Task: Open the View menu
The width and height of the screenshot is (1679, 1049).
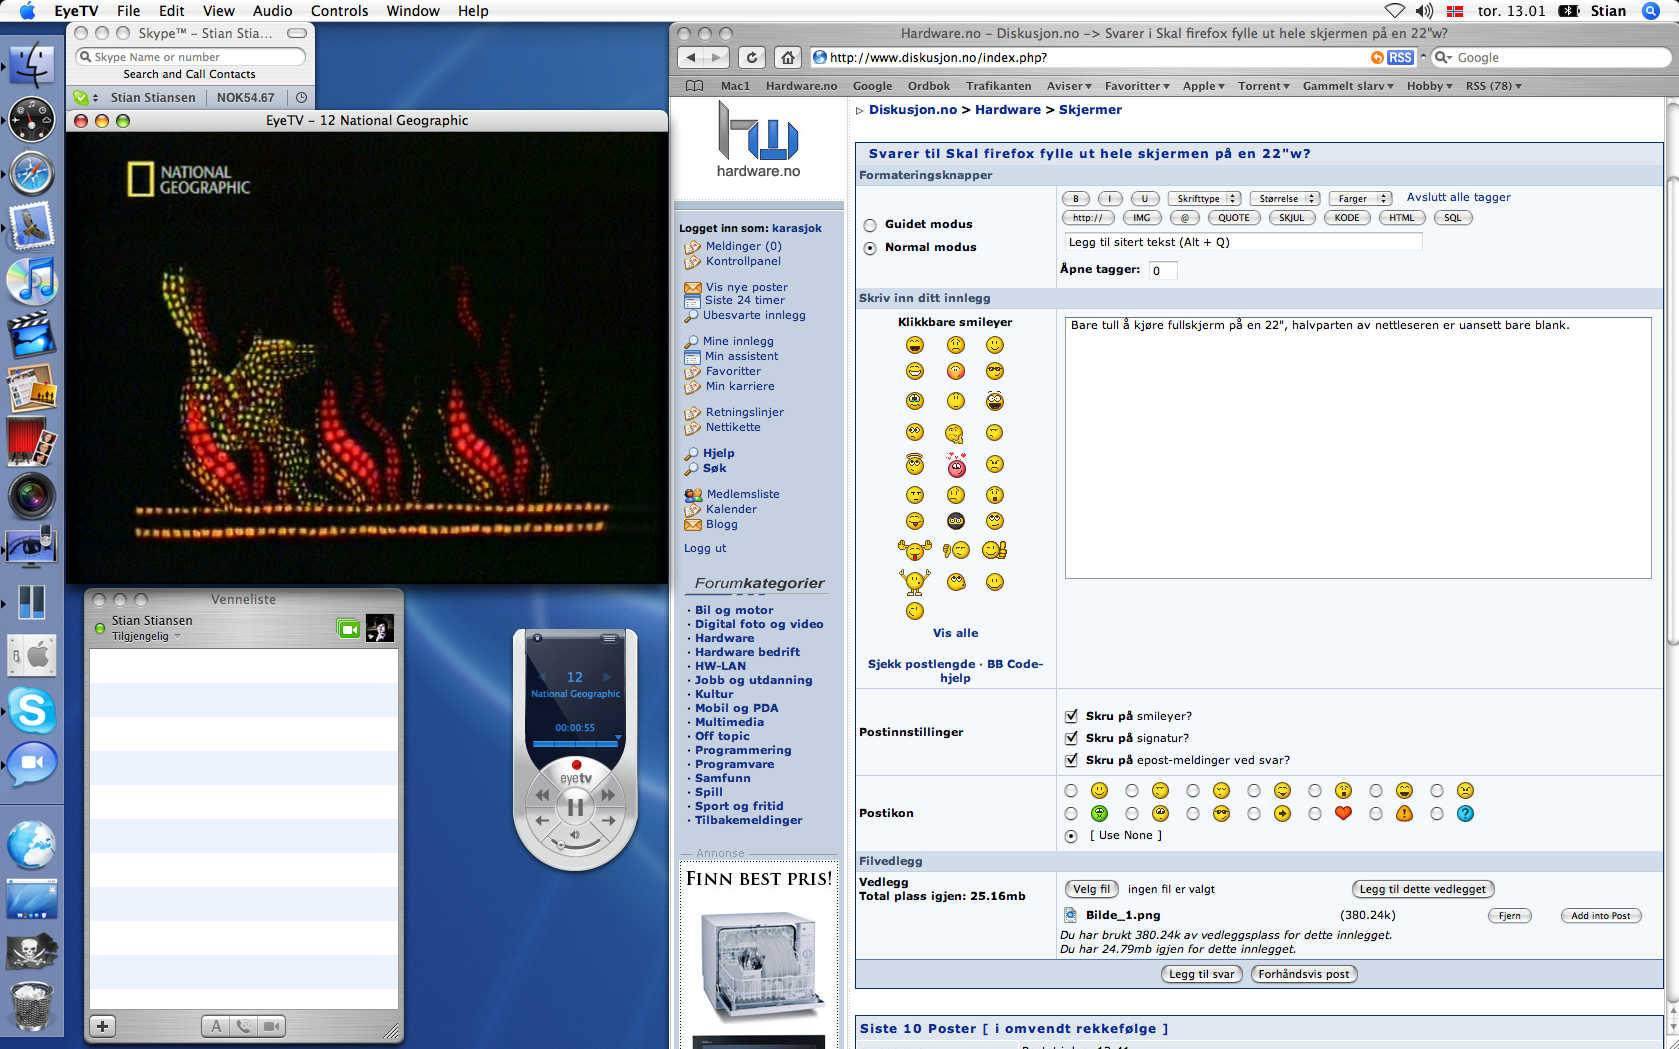Action: pyautogui.click(x=218, y=11)
